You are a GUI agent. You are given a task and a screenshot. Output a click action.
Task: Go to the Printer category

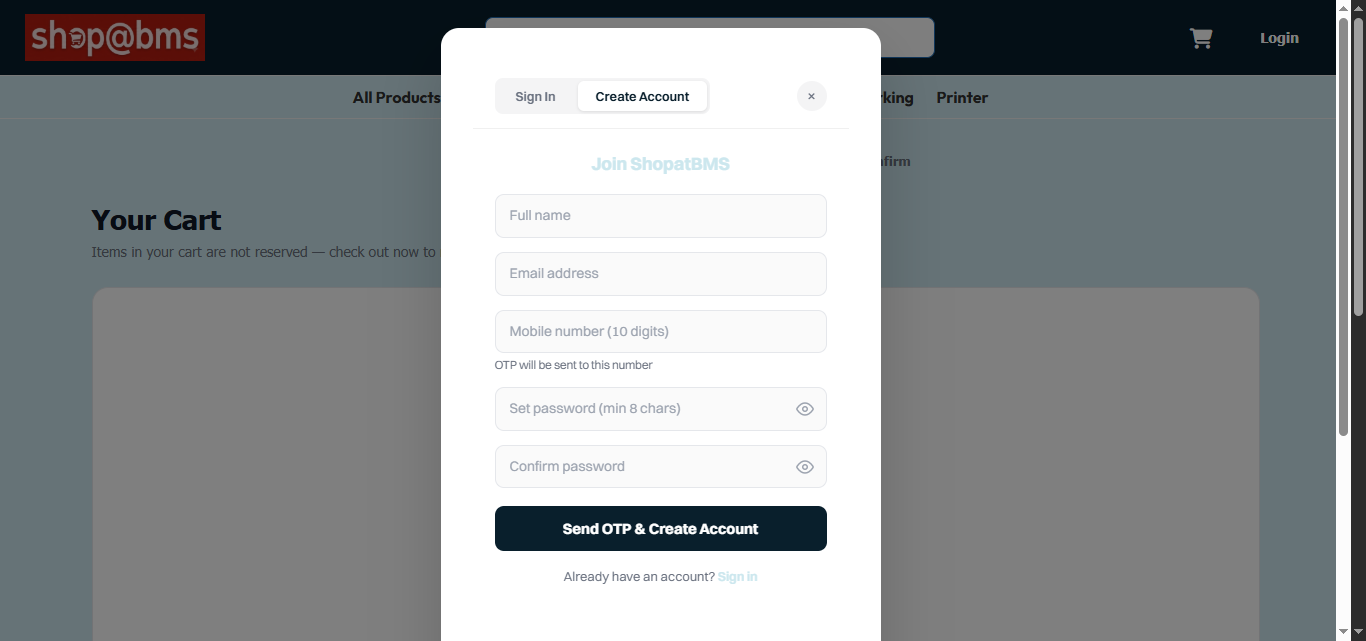click(x=962, y=97)
